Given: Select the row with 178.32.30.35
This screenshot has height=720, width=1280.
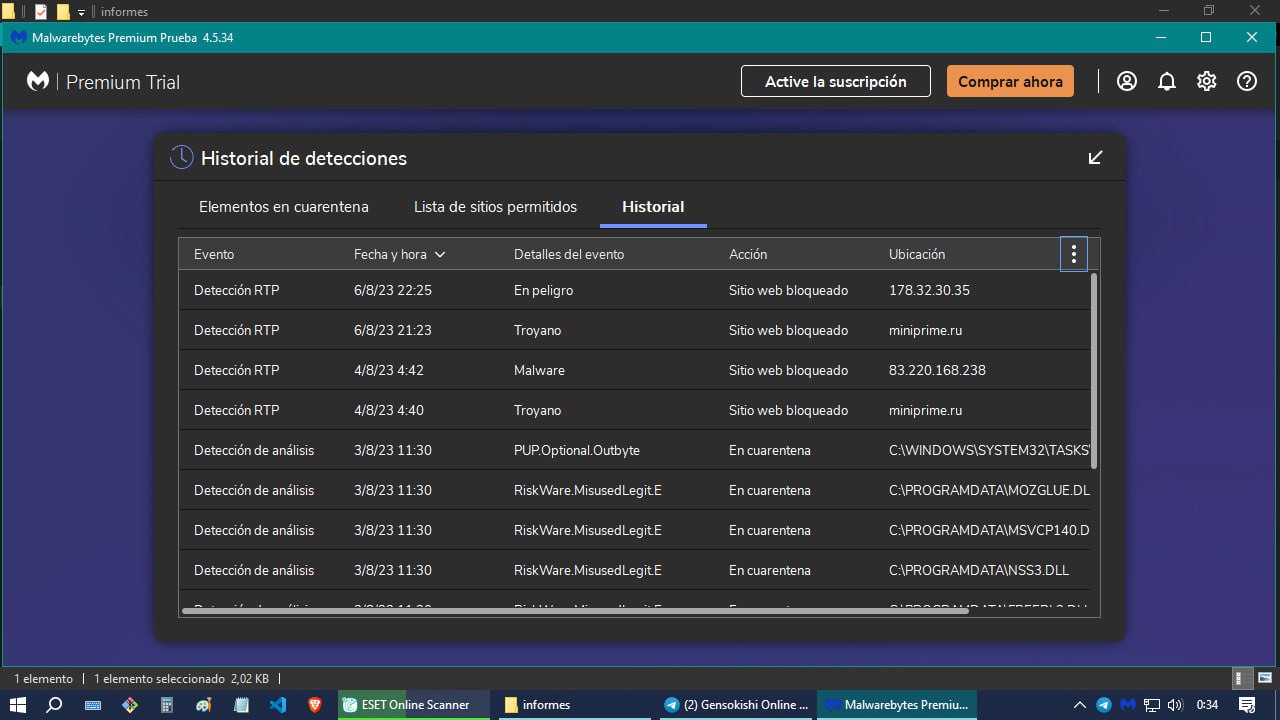Looking at the screenshot, I should [x=634, y=290].
